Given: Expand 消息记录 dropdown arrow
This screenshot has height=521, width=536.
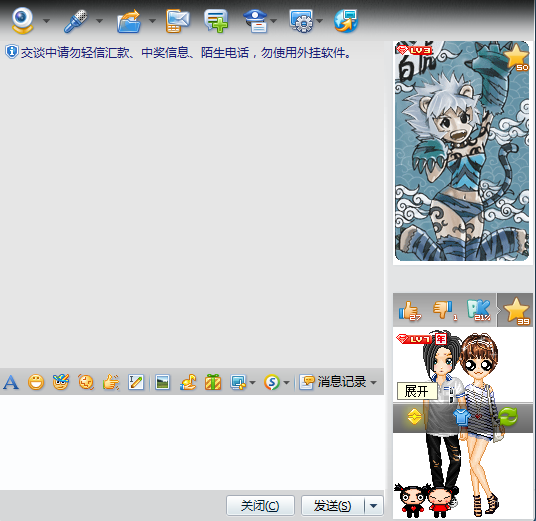Looking at the screenshot, I should [x=373, y=383].
